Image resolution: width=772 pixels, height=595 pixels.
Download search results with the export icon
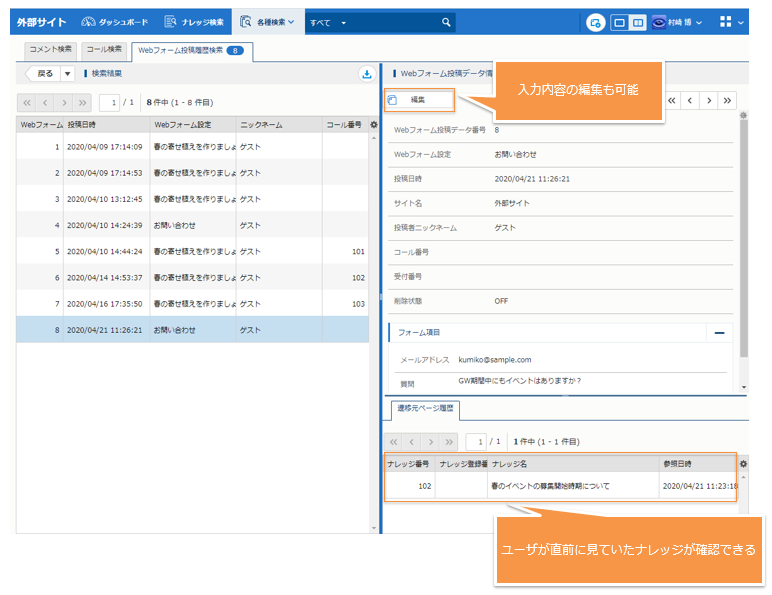click(366, 73)
